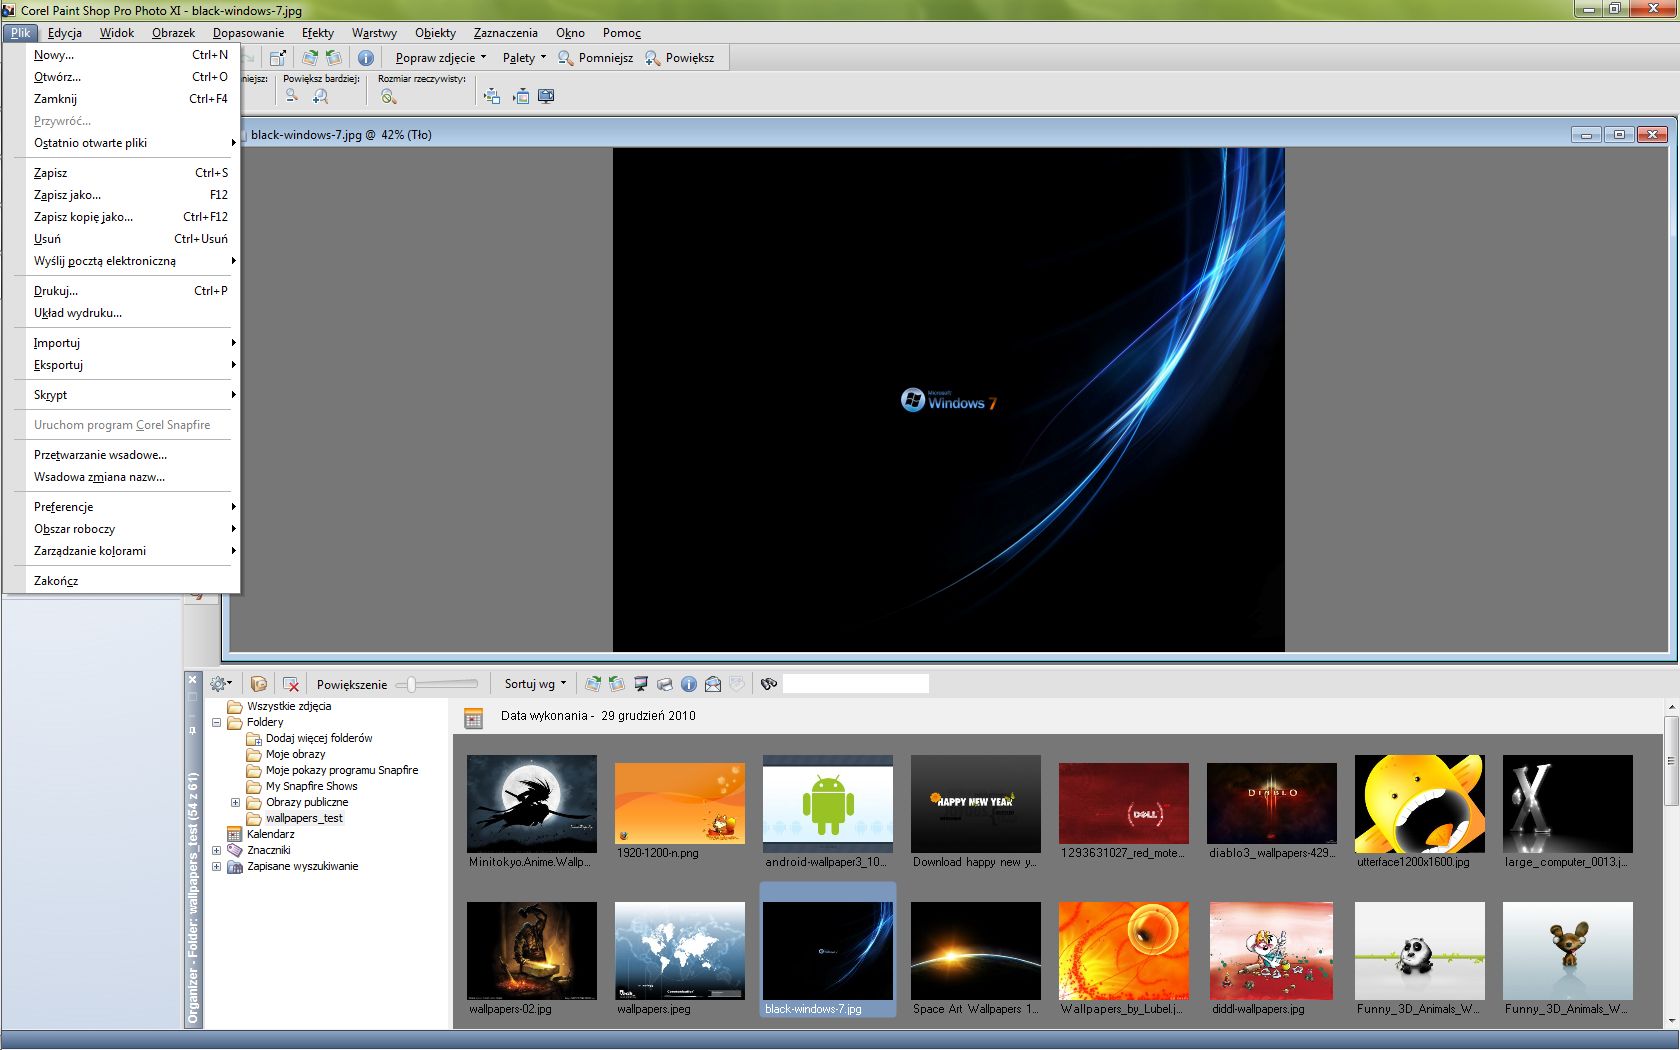Screen dimensions: 1680x1050
Task: Select the 1920-1200-n.png thumbnail
Action: click(680, 805)
